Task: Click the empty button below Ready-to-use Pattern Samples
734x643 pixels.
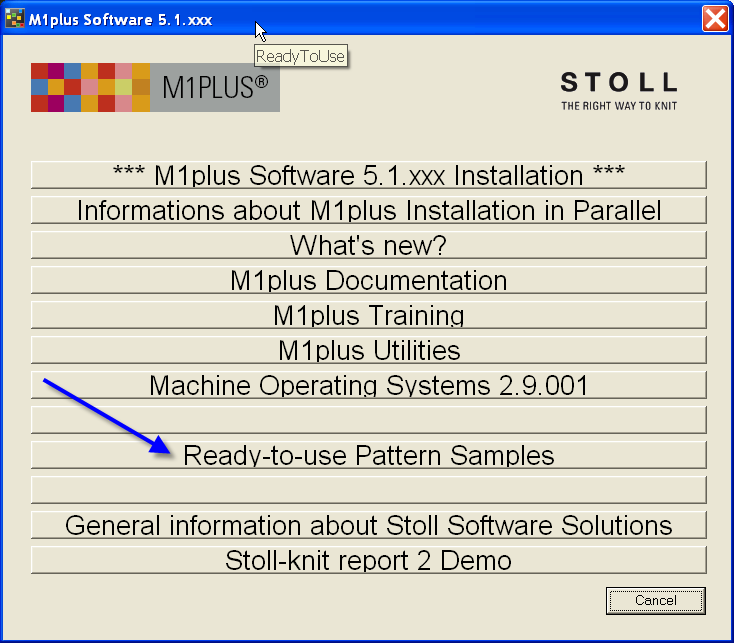Action: [368, 490]
